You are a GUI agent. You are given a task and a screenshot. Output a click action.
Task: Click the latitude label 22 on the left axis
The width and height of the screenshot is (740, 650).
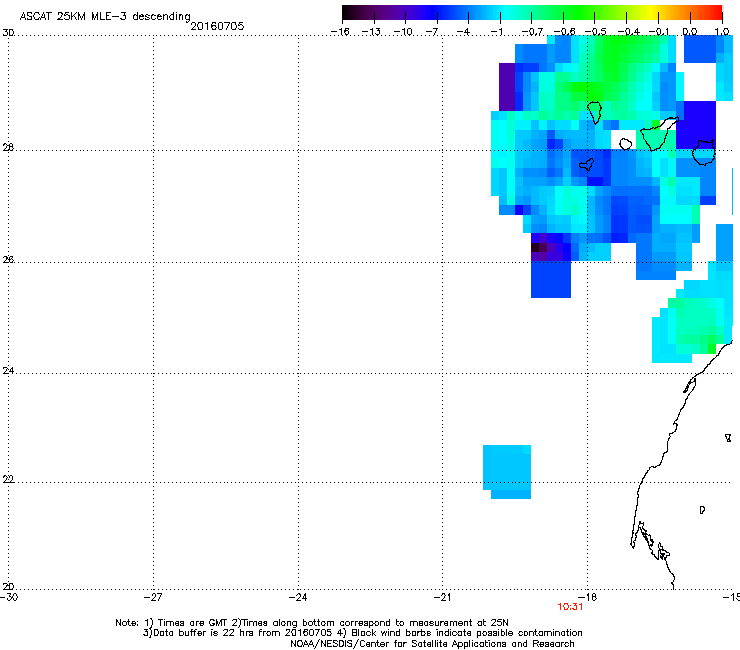(x=8, y=480)
